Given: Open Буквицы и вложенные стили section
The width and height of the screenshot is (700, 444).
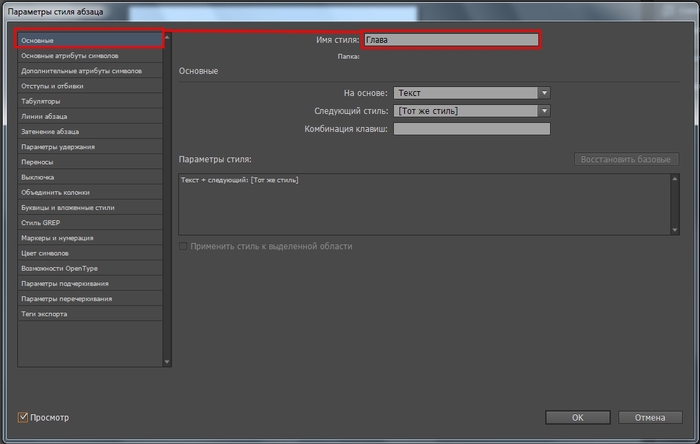Looking at the screenshot, I should 88,207.
